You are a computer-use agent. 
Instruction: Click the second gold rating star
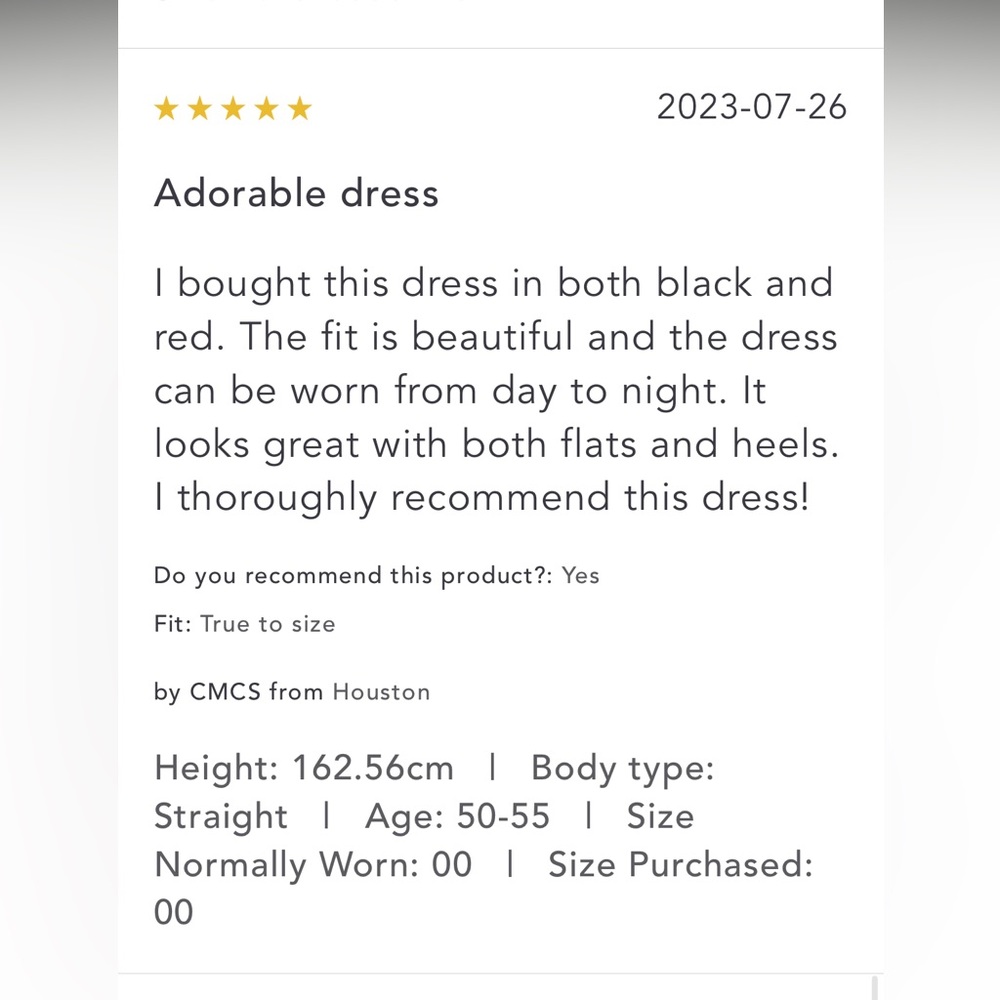tap(200, 108)
